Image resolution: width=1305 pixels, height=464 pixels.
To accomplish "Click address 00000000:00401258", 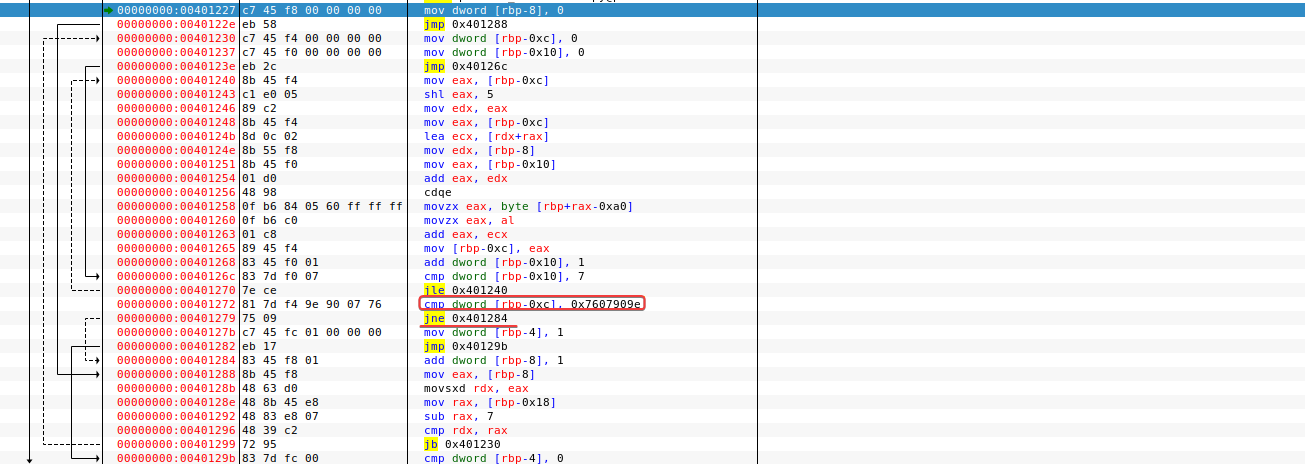I will tap(177, 206).
